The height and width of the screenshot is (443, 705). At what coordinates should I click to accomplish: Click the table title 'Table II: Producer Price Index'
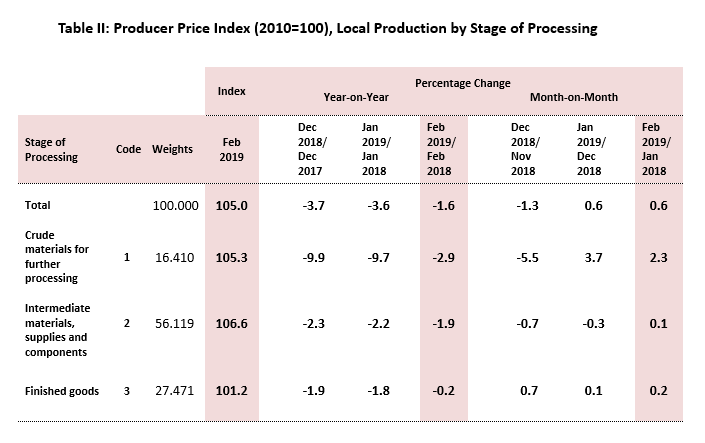point(325,29)
